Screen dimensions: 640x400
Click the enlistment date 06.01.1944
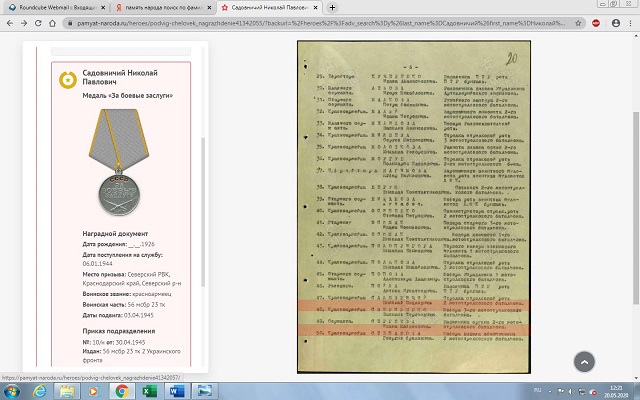pos(98,264)
